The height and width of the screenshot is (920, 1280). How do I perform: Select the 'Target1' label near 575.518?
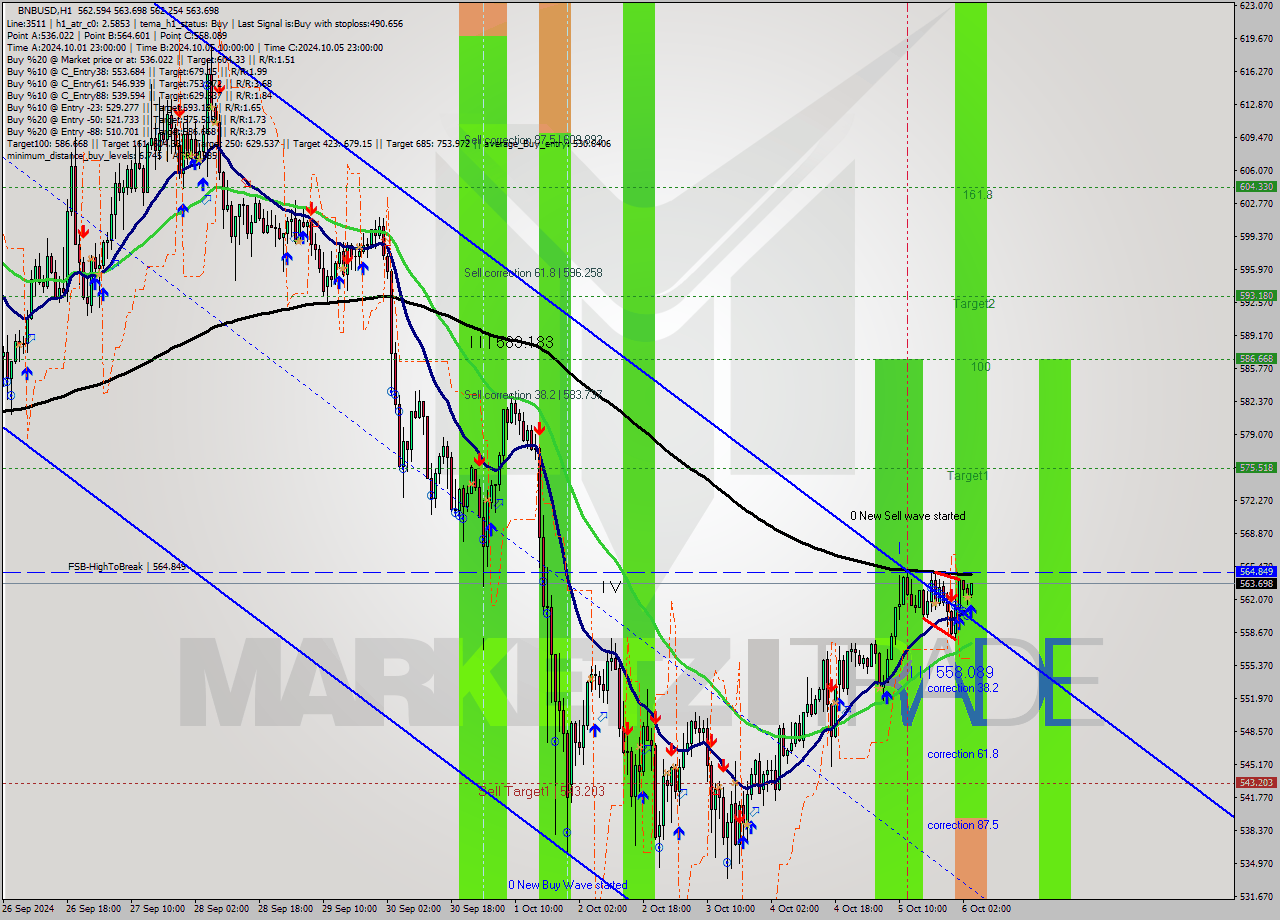[x=968, y=476]
